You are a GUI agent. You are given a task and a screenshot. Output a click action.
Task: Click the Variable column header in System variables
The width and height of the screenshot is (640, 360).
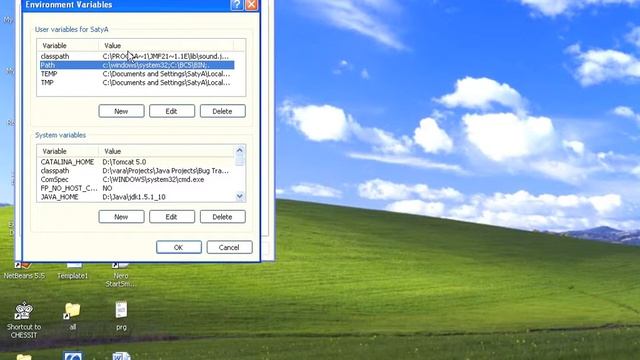click(68, 151)
